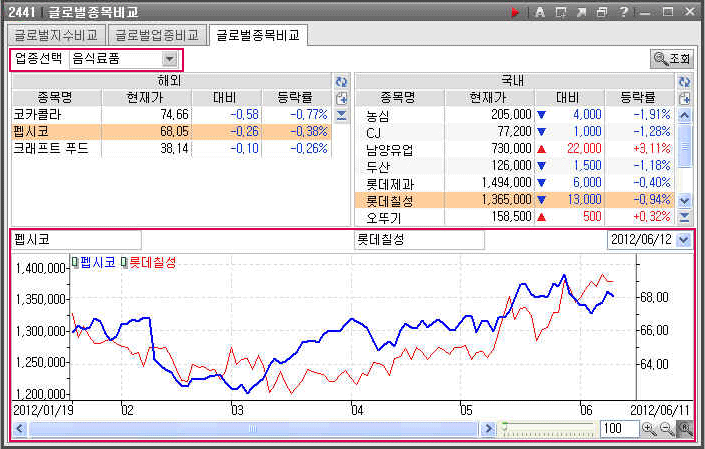
Task: Click the 남양유업 change rate +3.11%
Action: (x=651, y=149)
